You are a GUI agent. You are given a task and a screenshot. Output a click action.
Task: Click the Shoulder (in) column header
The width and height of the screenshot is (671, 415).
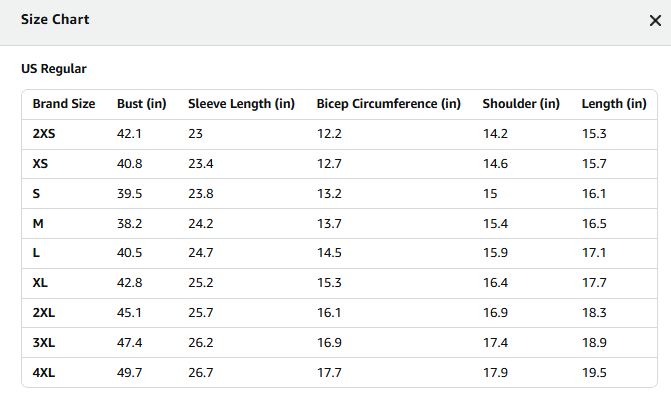[x=521, y=104]
